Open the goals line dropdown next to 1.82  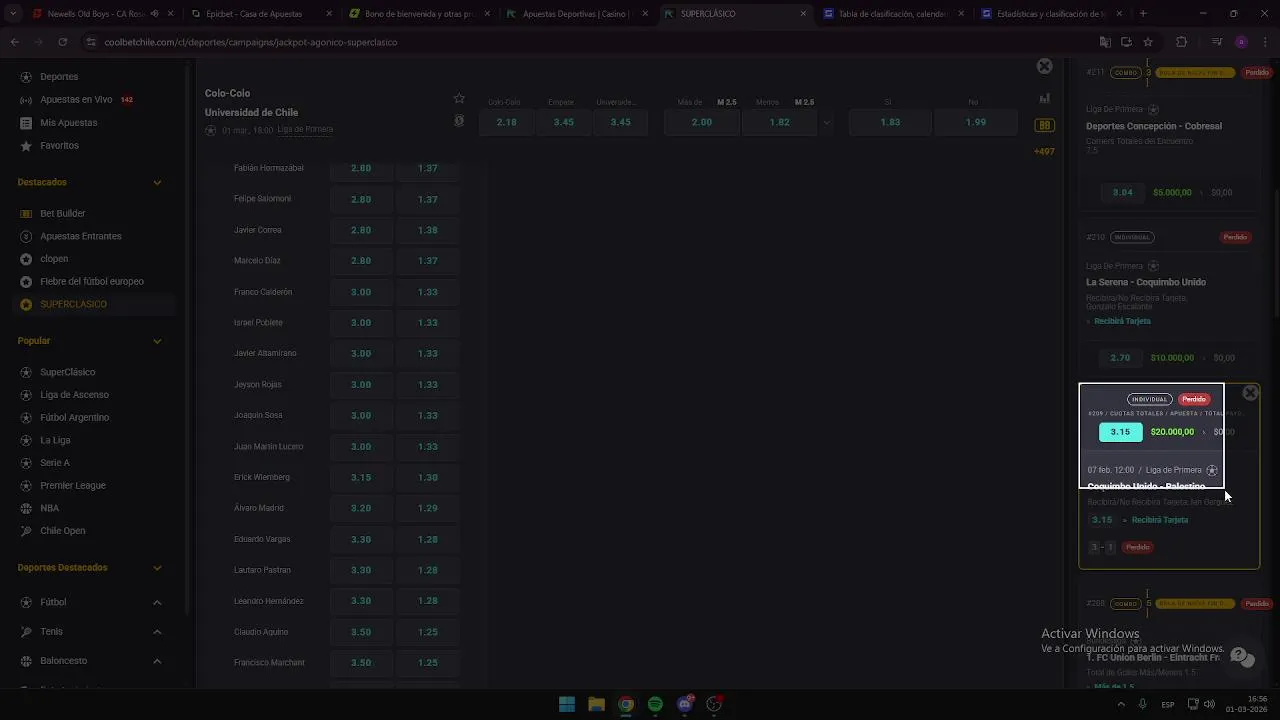tap(827, 122)
